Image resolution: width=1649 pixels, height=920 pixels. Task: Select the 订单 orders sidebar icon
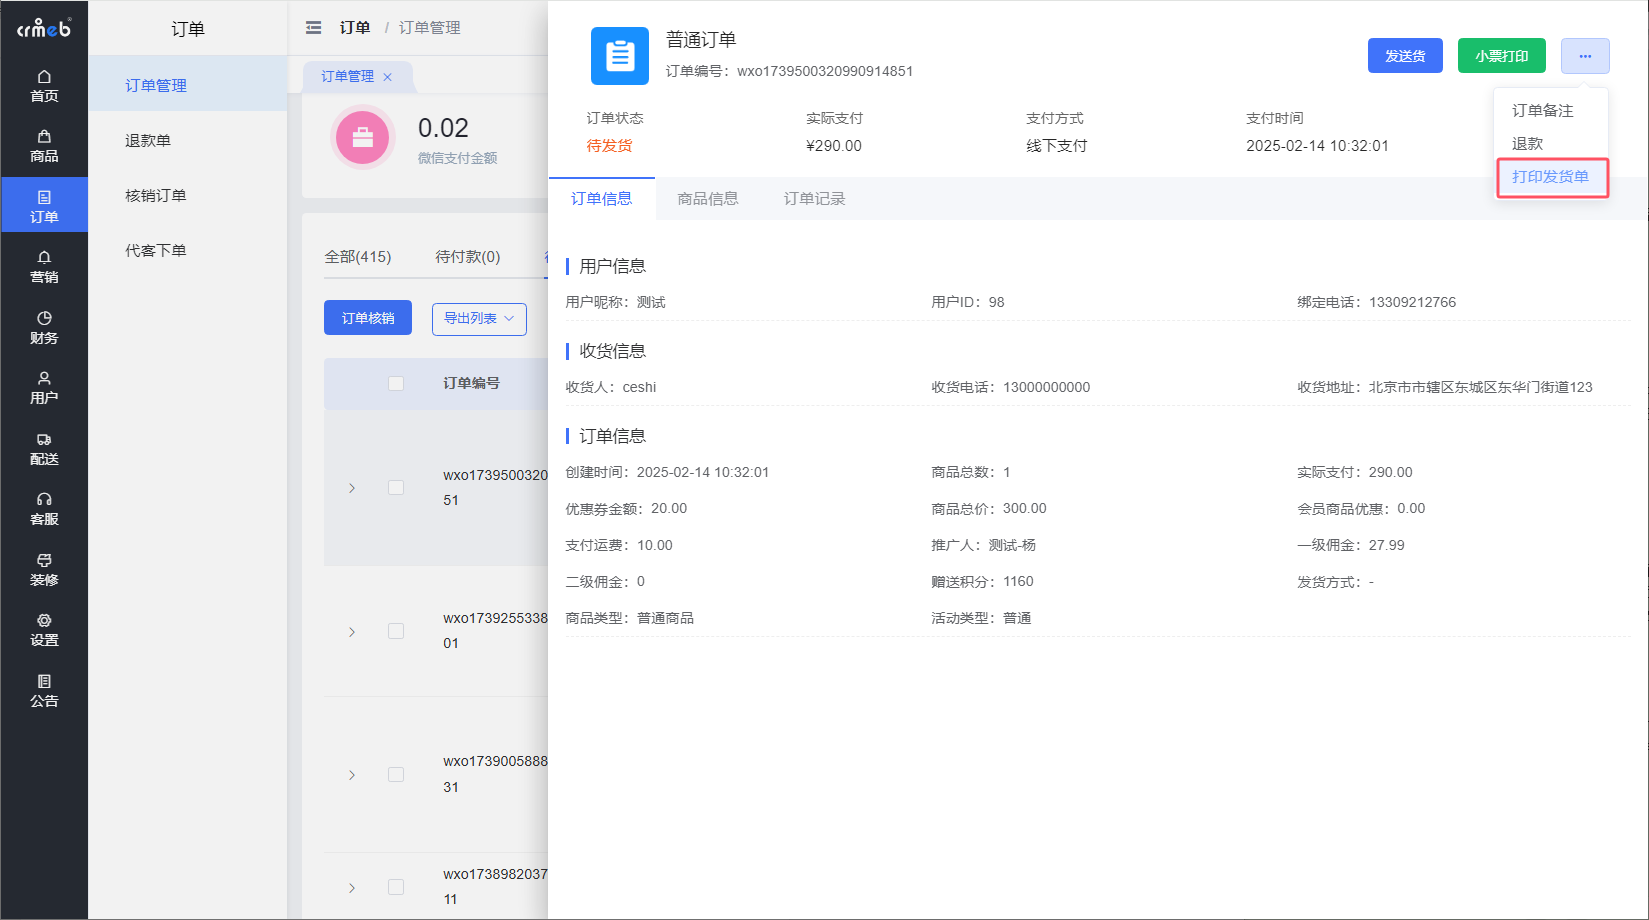tap(44, 206)
